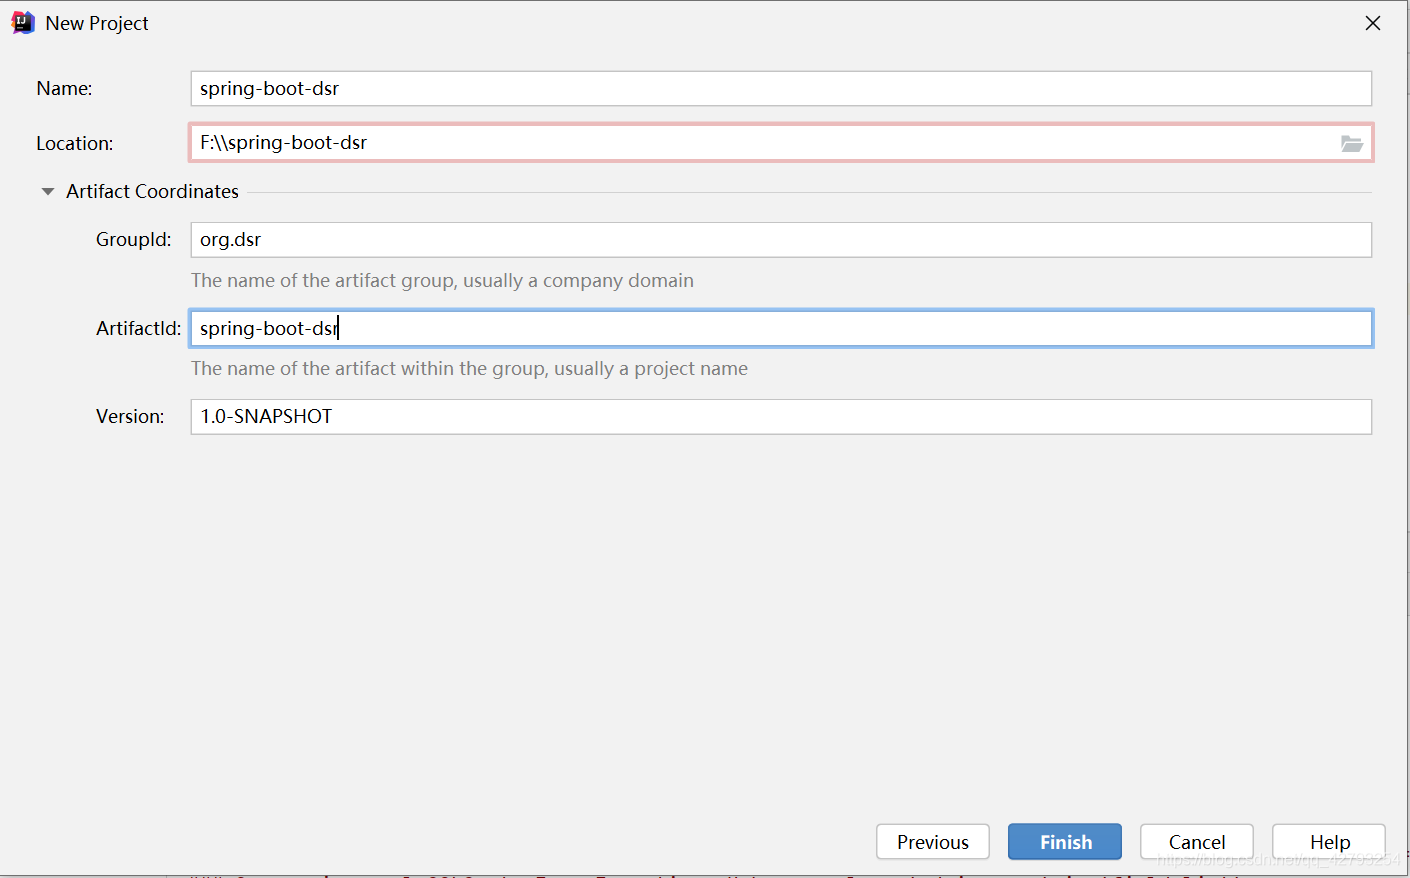The width and height of the screenshot is (1410, 878).
Task: Select the Version field with 1.0-SNAPSHOT
Action: click(x=781, y=417)
